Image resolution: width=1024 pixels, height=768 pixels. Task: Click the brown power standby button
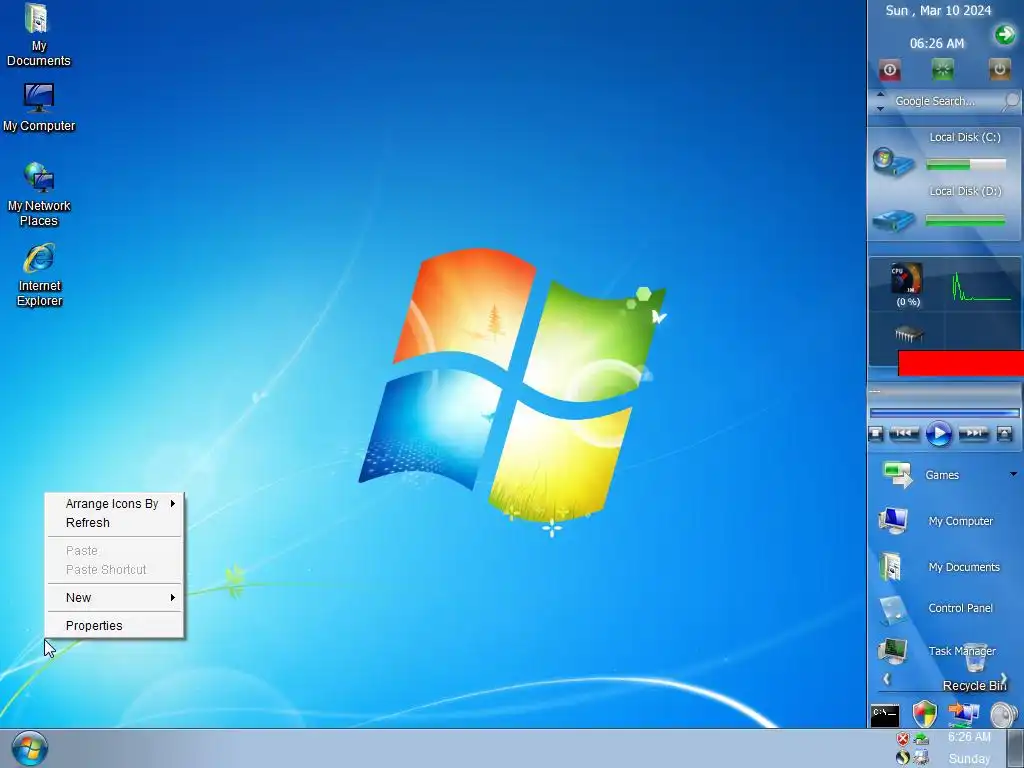999,69
